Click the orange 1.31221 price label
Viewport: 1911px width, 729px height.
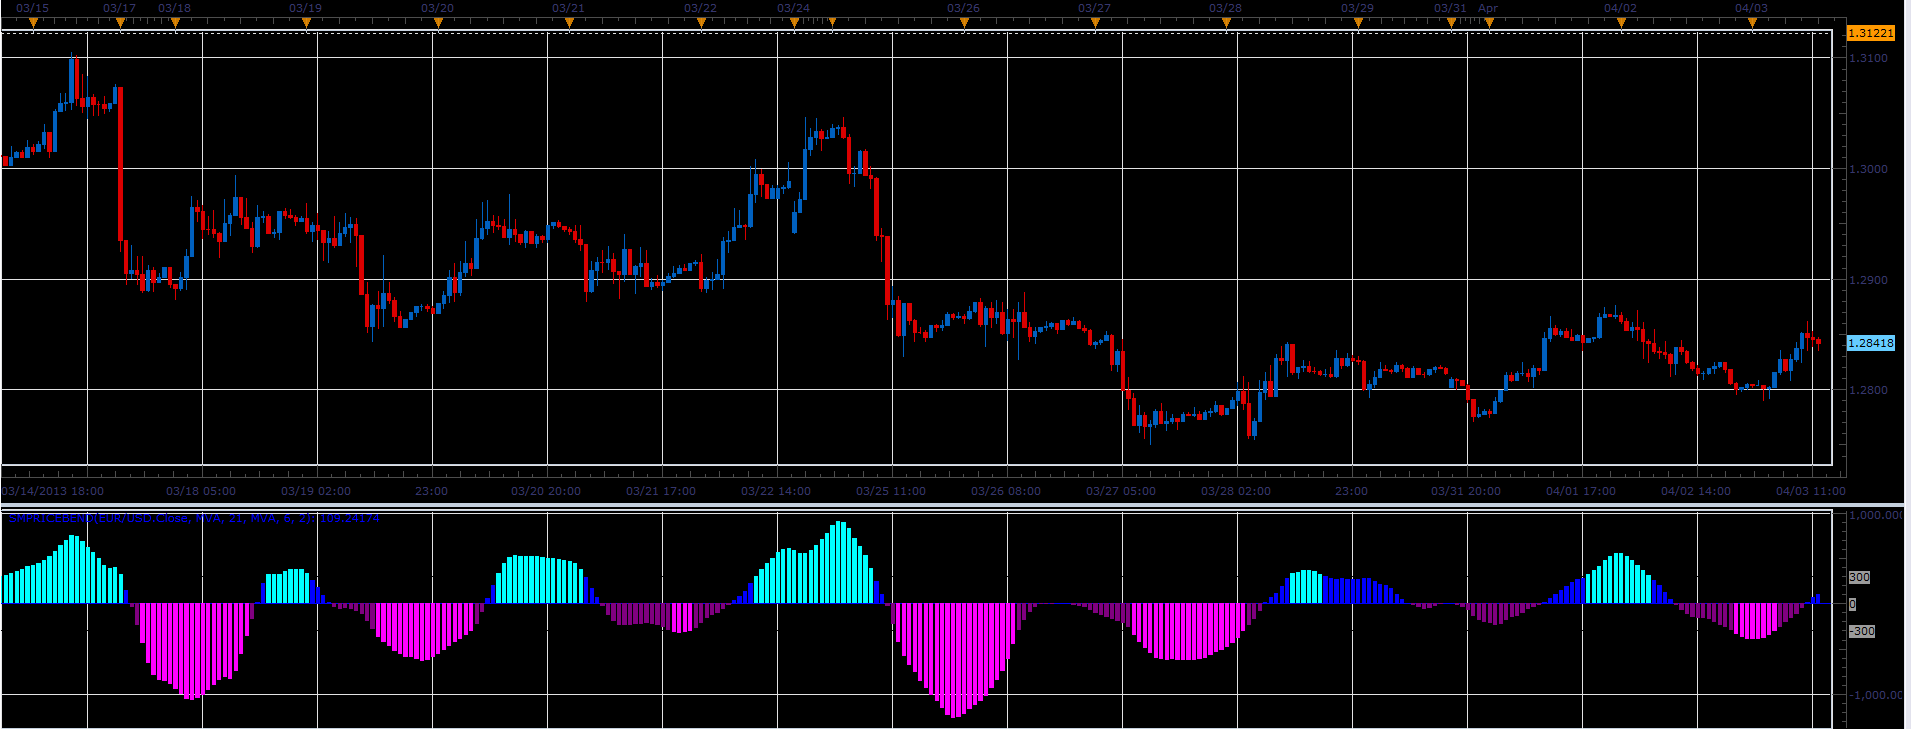pos(1870,33)
